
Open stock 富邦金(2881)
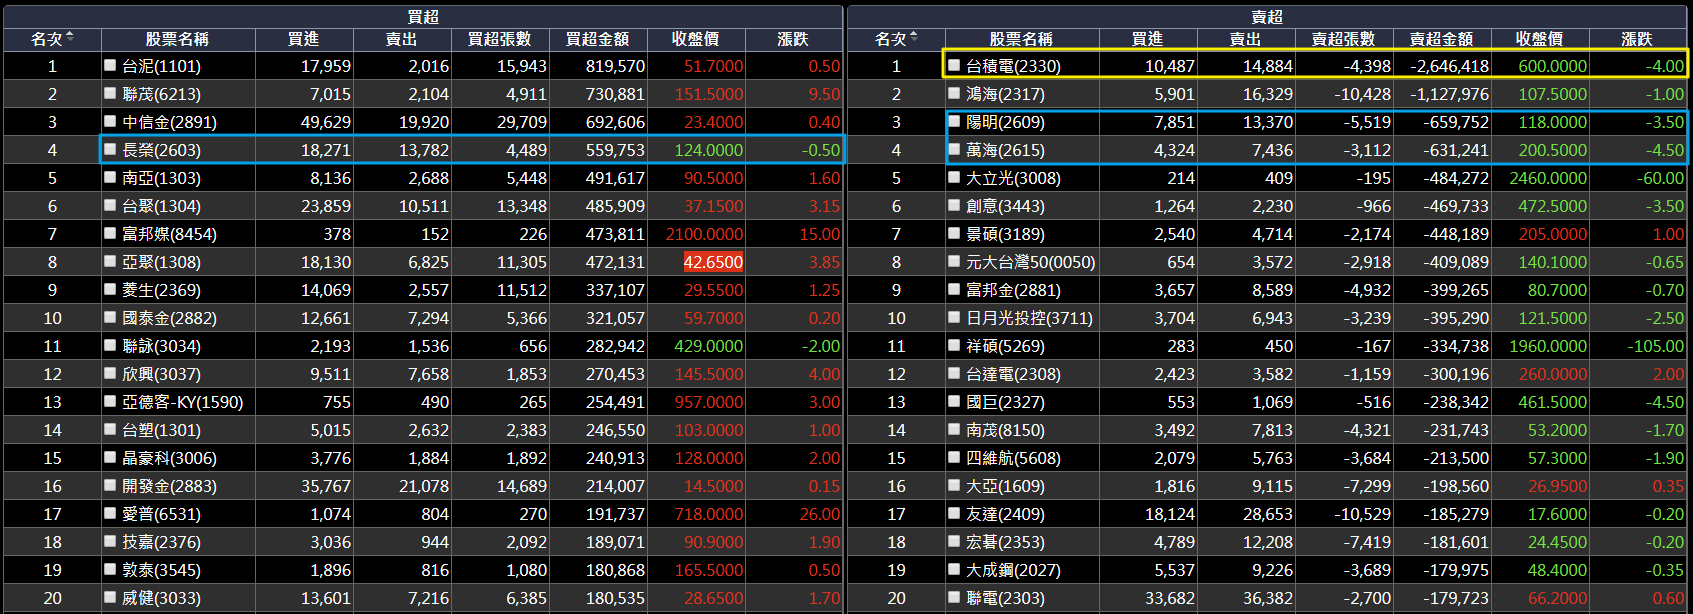1013,290
